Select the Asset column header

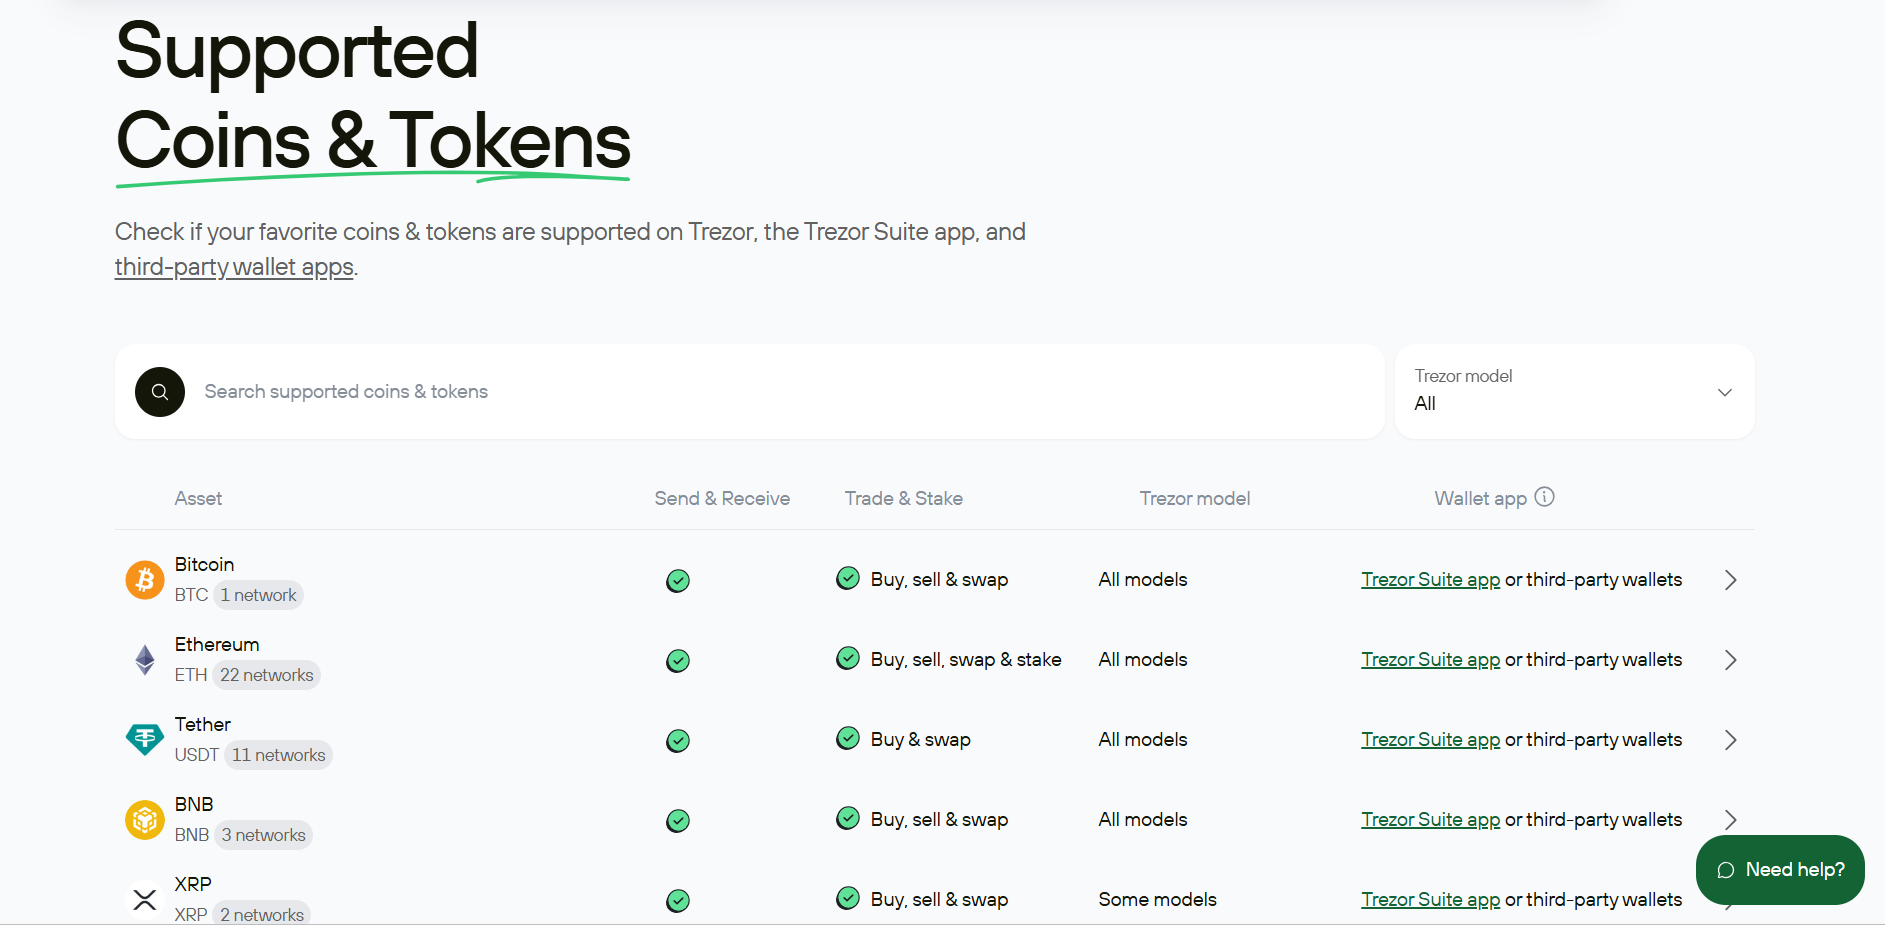coord(198,497)
